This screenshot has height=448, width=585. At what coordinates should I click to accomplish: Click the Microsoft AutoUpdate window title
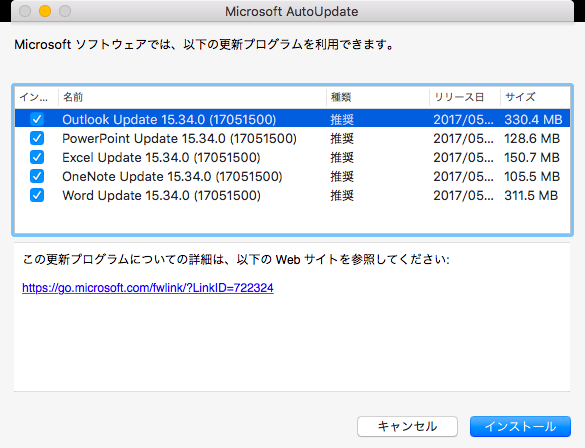[292, 12]
